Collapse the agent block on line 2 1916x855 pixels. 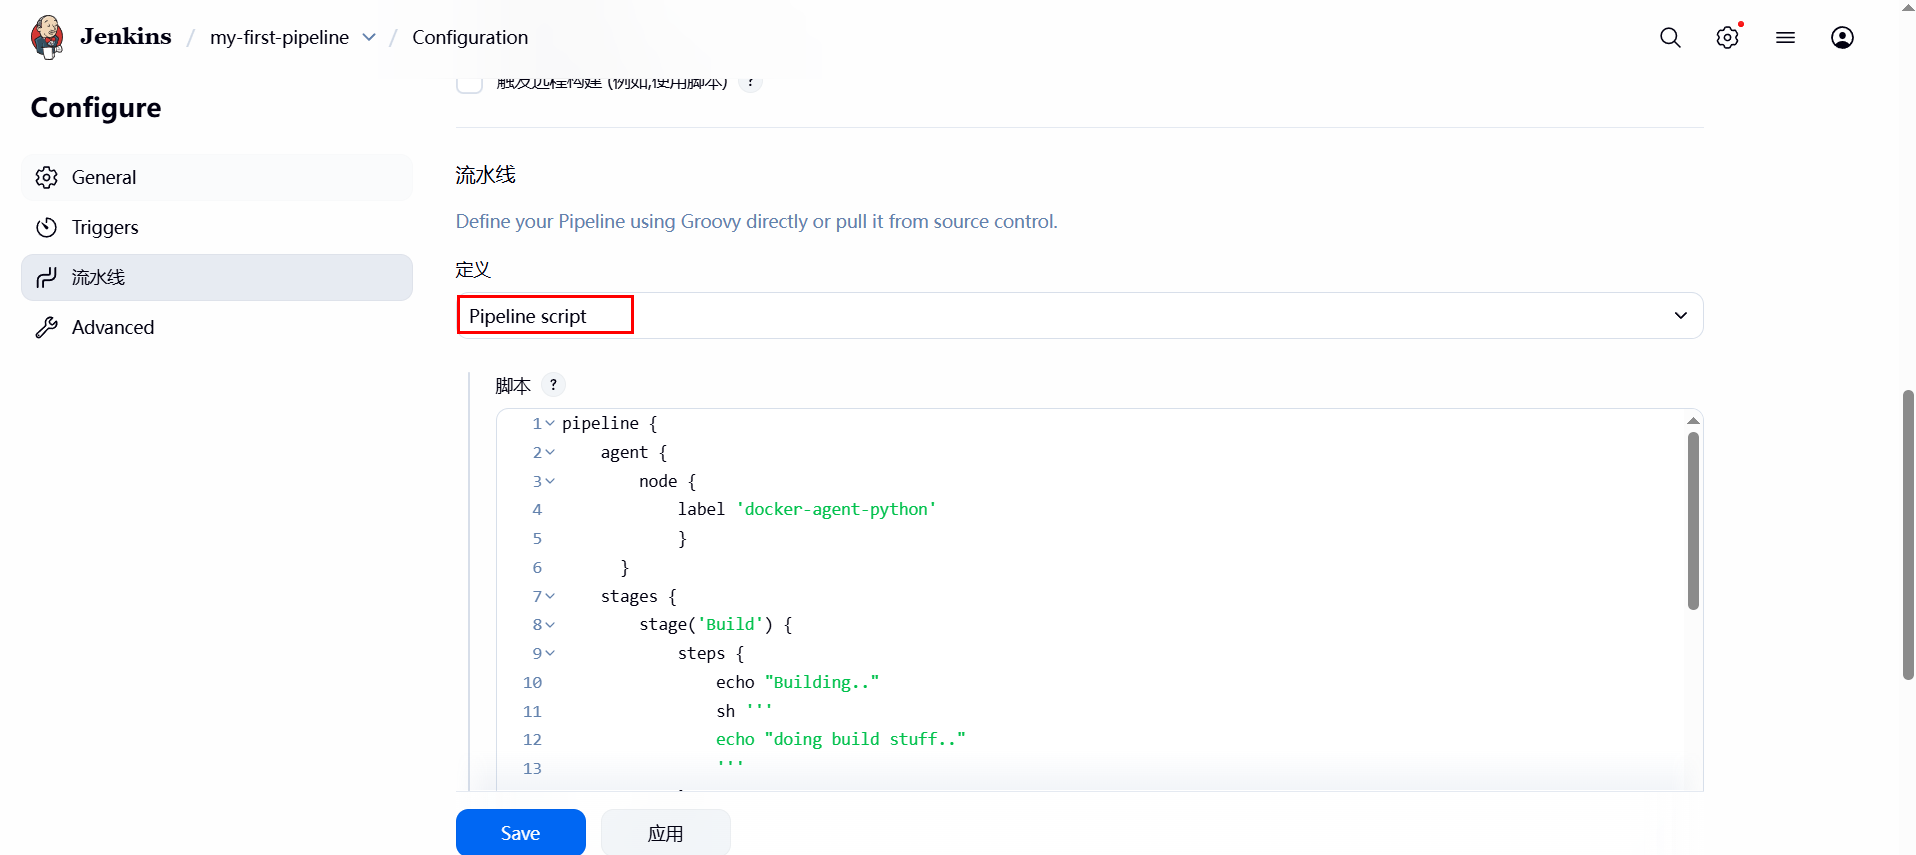550,453
